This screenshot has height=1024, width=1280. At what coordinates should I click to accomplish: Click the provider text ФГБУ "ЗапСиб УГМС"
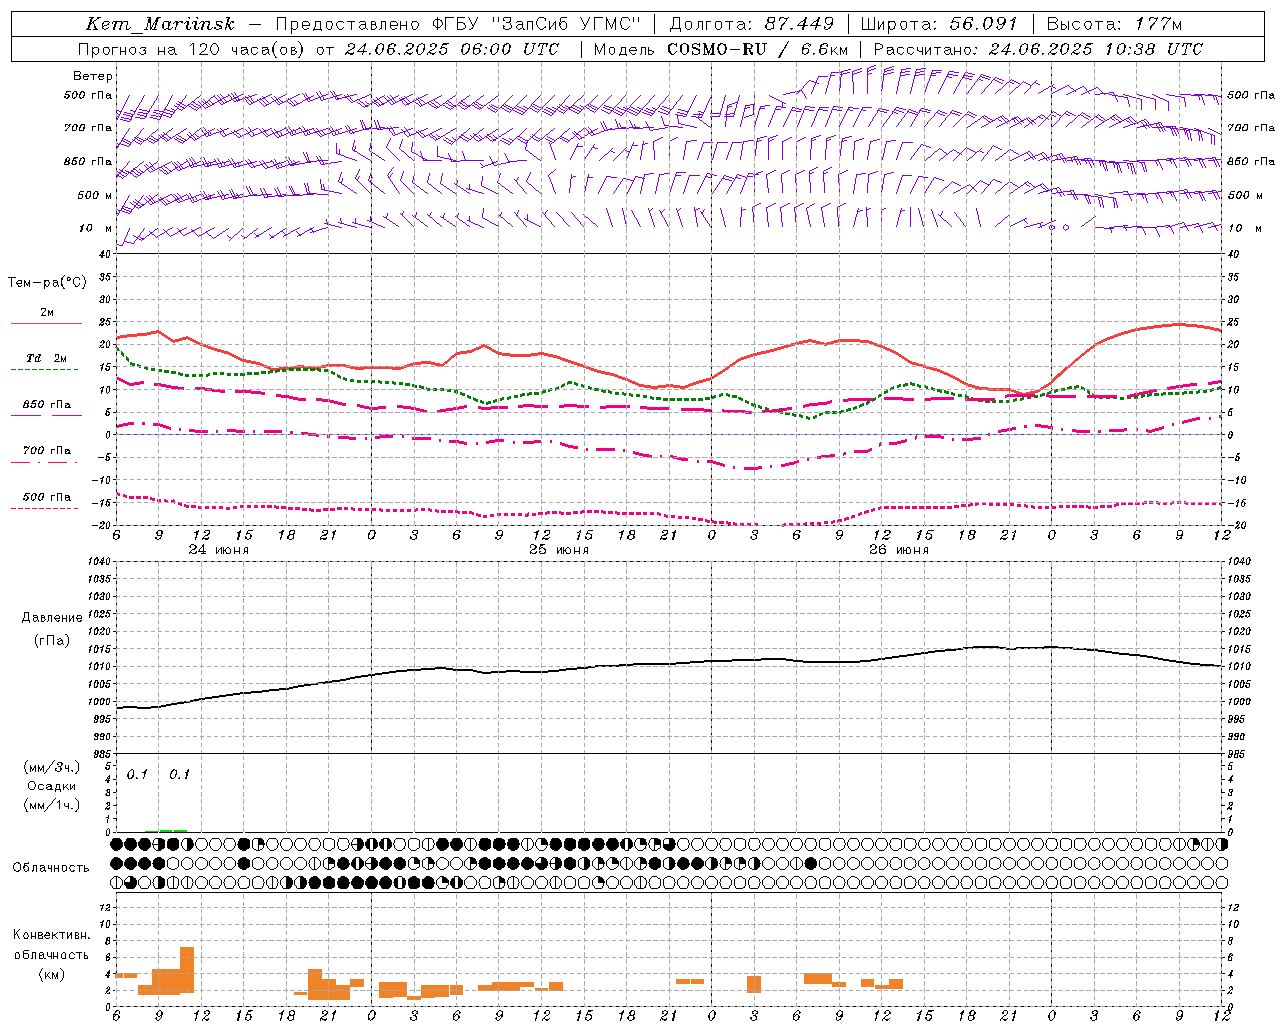coord(535,24)
